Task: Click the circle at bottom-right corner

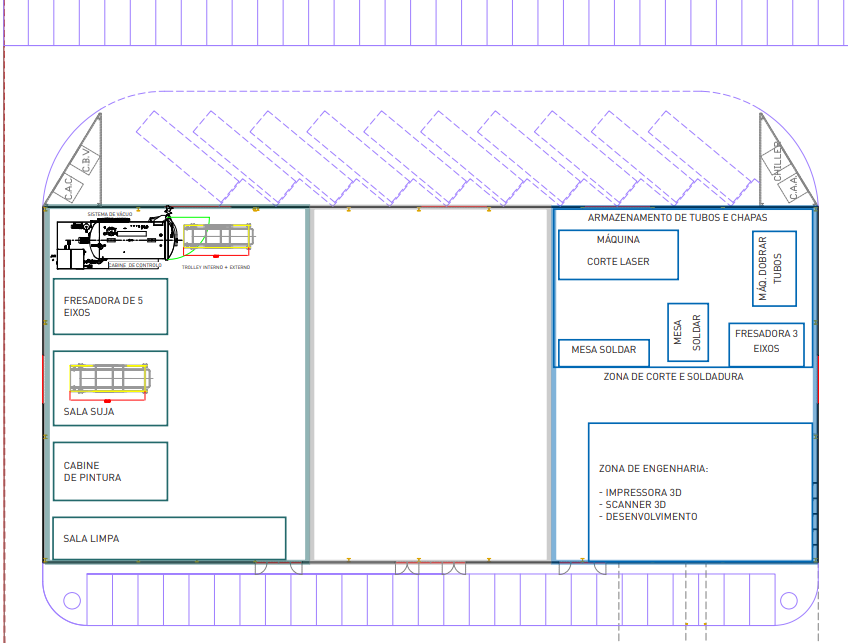Action: tap(789, 600)
